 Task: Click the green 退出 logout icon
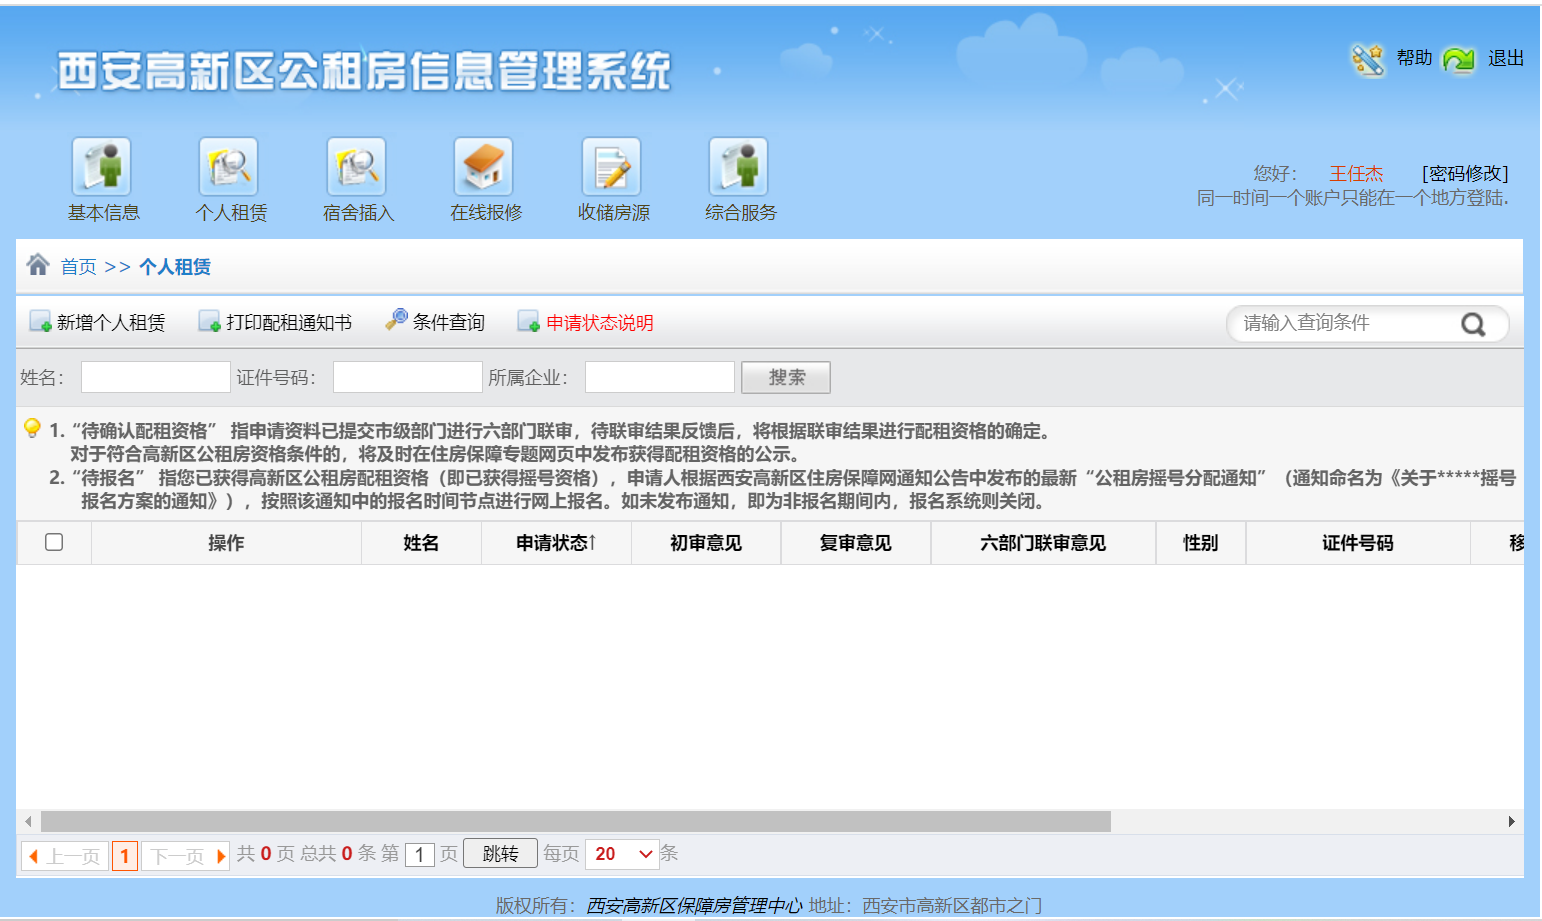[x=1459, y=60]
